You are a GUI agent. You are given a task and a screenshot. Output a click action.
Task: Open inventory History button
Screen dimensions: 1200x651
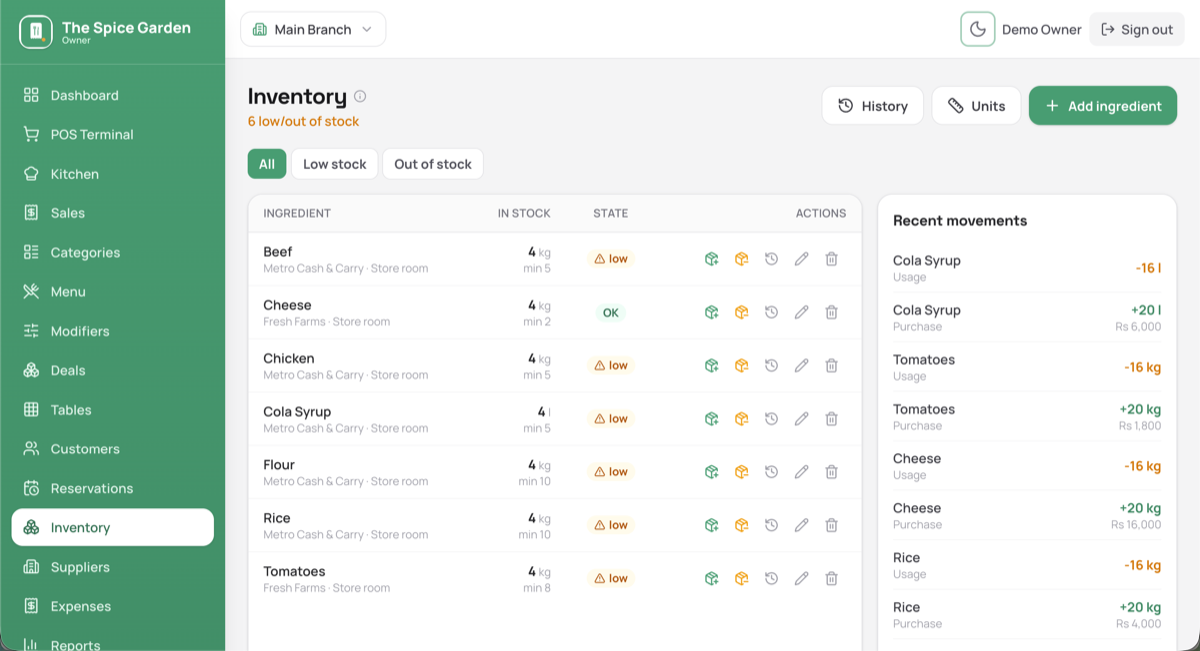pos(872,106)
